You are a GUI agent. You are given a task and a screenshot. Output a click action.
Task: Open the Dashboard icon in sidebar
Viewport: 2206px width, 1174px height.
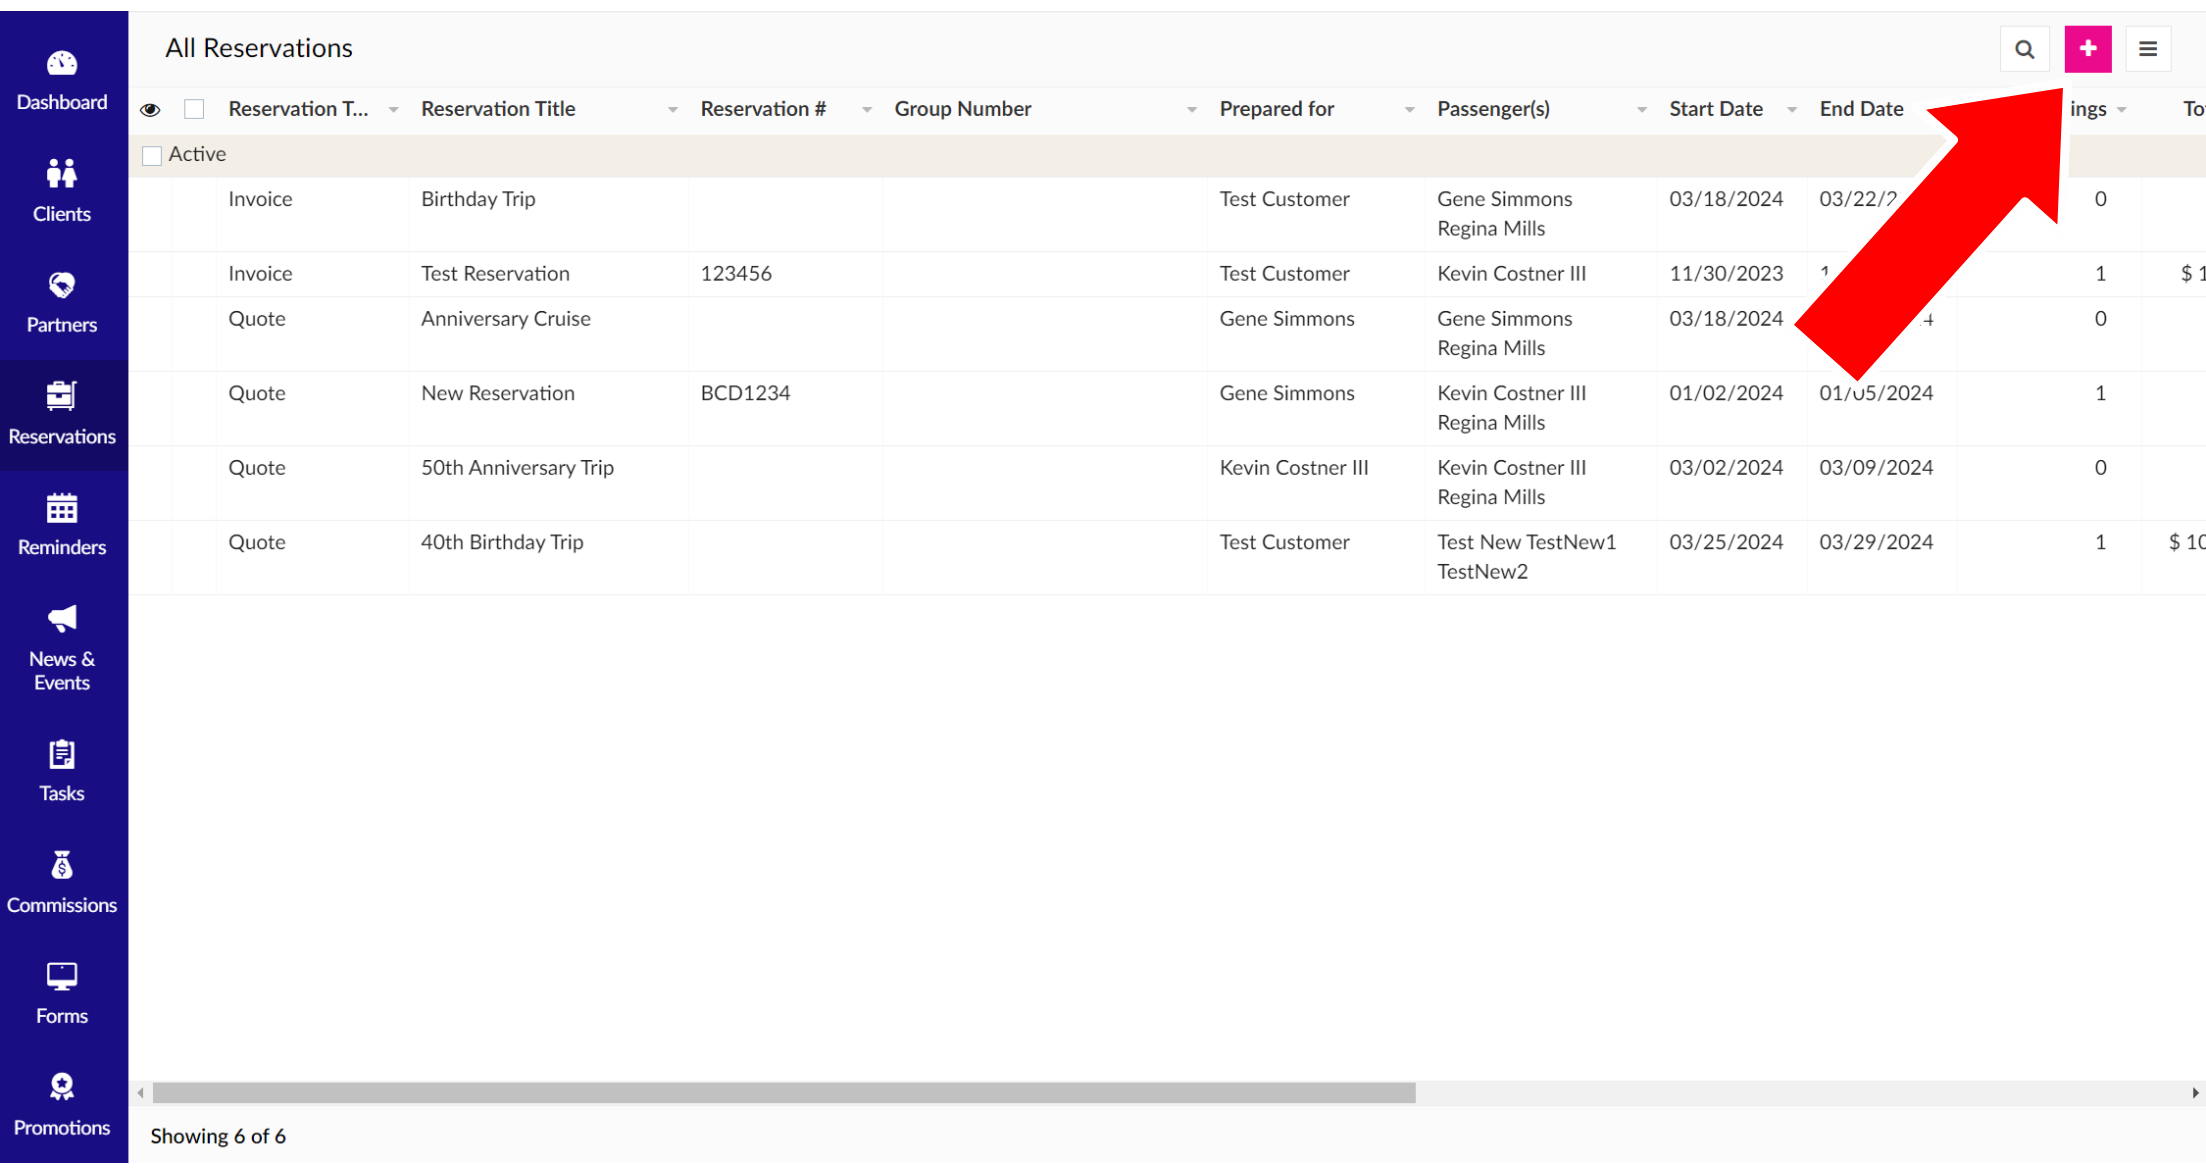62,64
